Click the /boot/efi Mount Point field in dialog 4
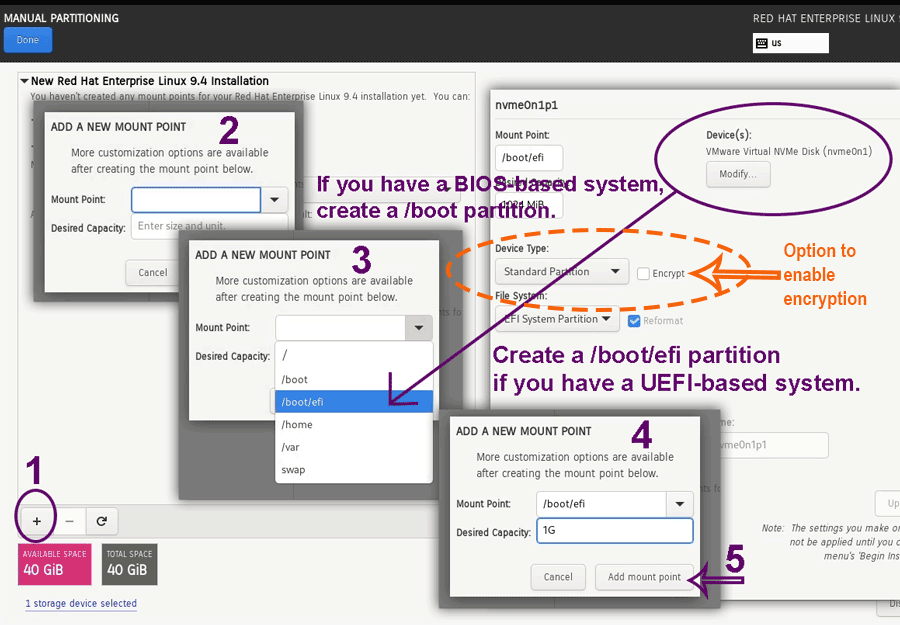The width and height of the screenshot is (900, 625). [x=601, y=504]
